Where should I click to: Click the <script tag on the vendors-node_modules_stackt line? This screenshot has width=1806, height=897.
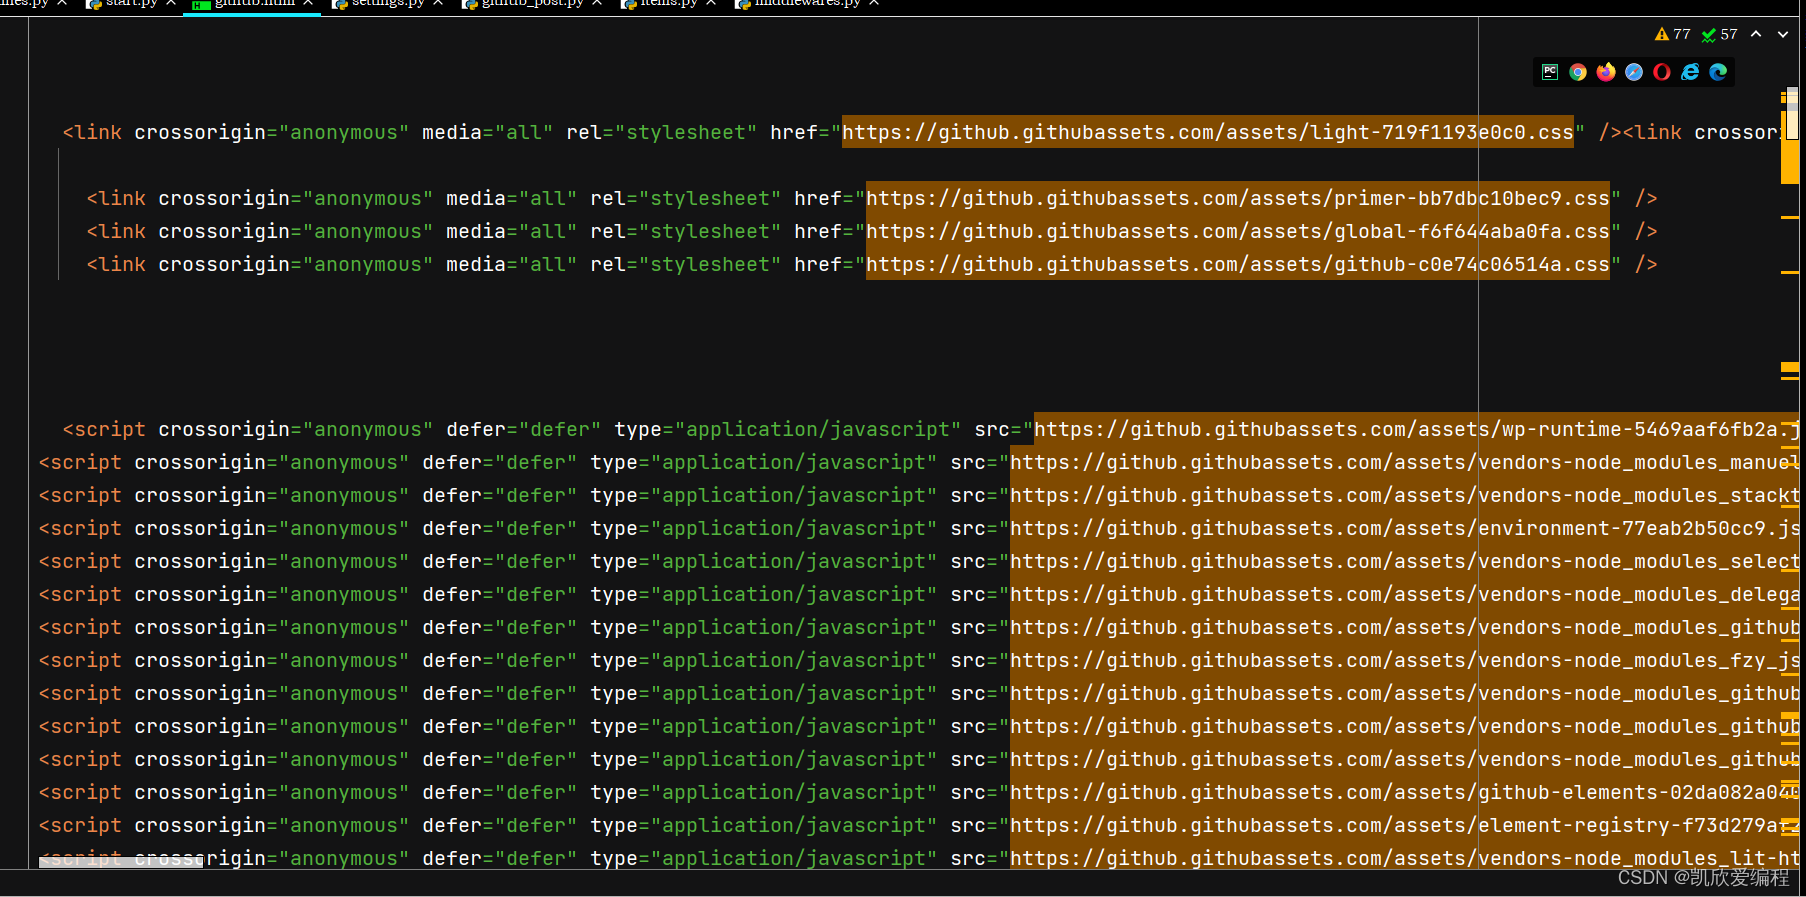(x=80, y=495)
